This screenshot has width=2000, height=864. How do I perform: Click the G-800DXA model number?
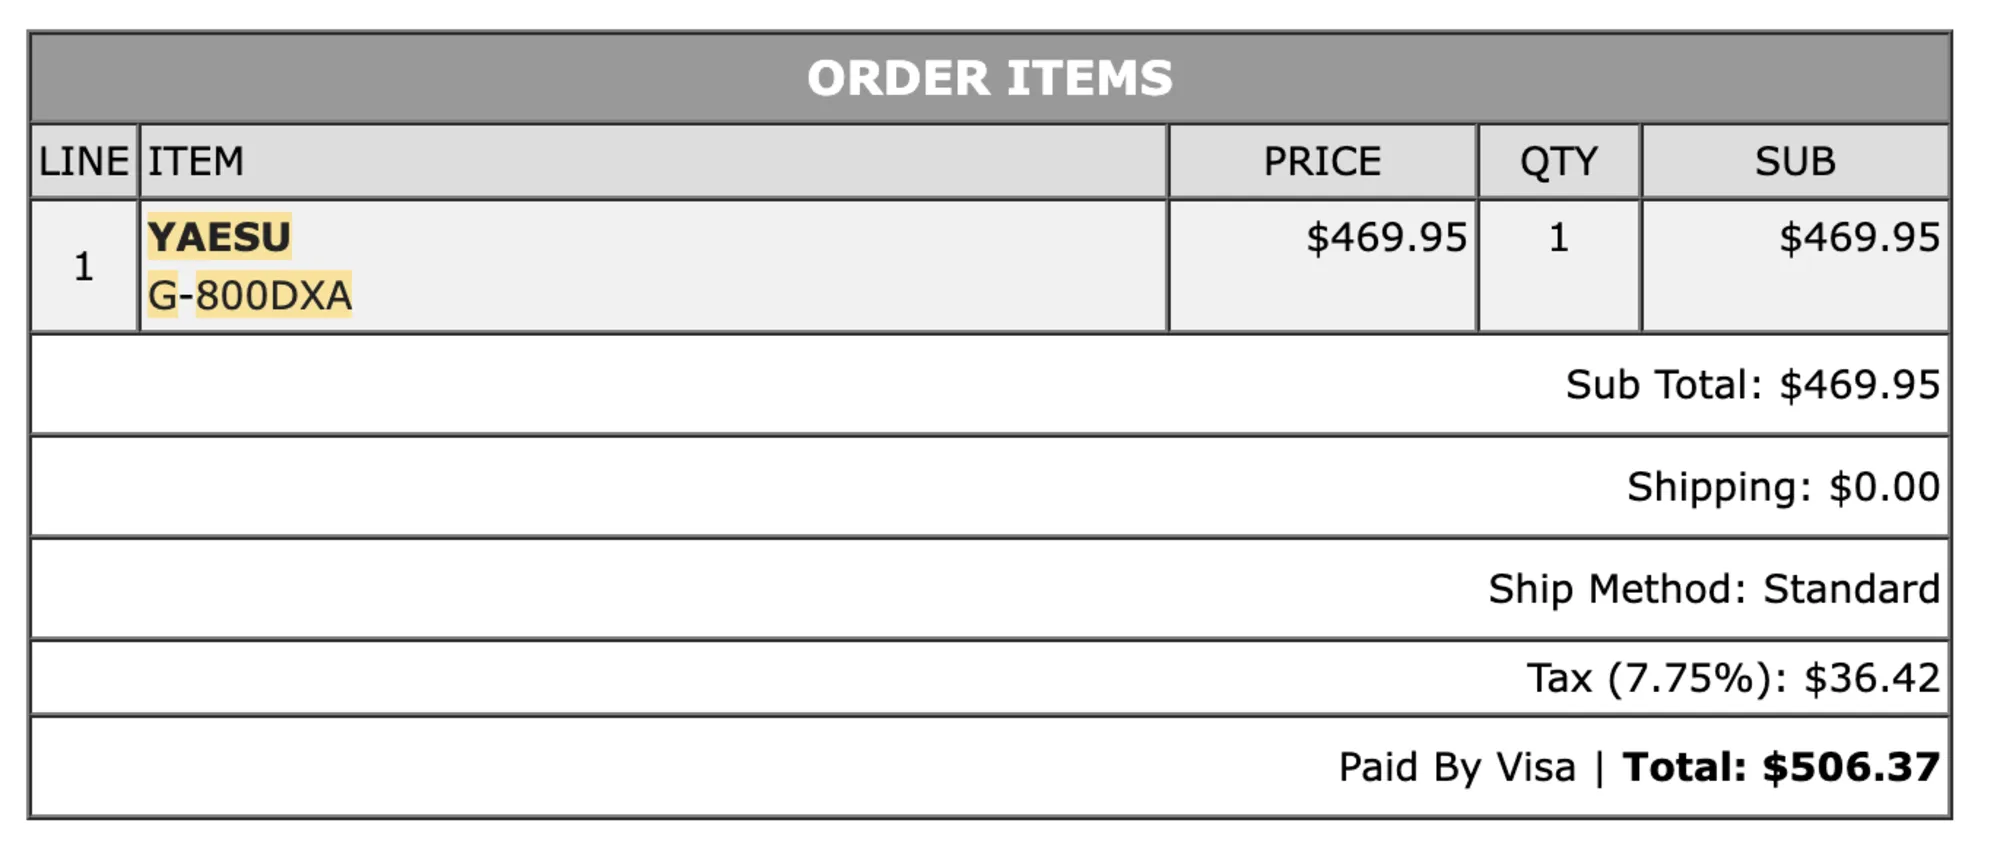coord(250,295)
